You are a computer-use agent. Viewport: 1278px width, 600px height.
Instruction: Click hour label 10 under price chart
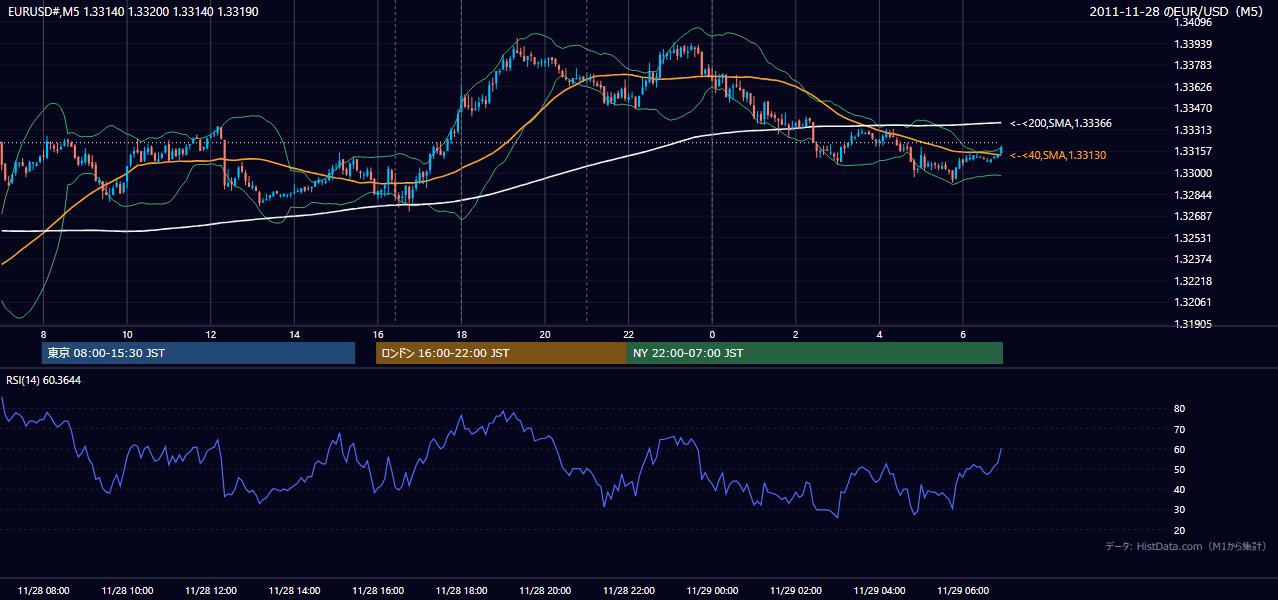point(127,334)
